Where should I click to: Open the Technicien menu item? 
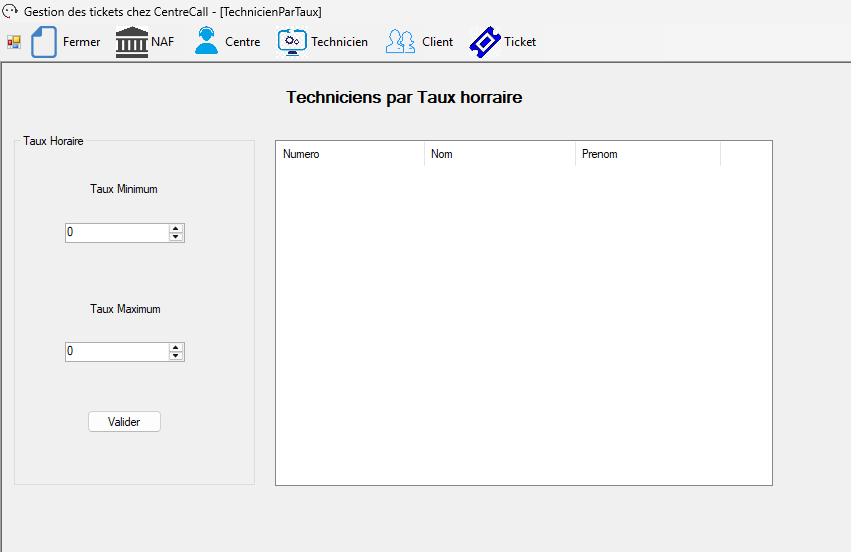tap(338, 42)
